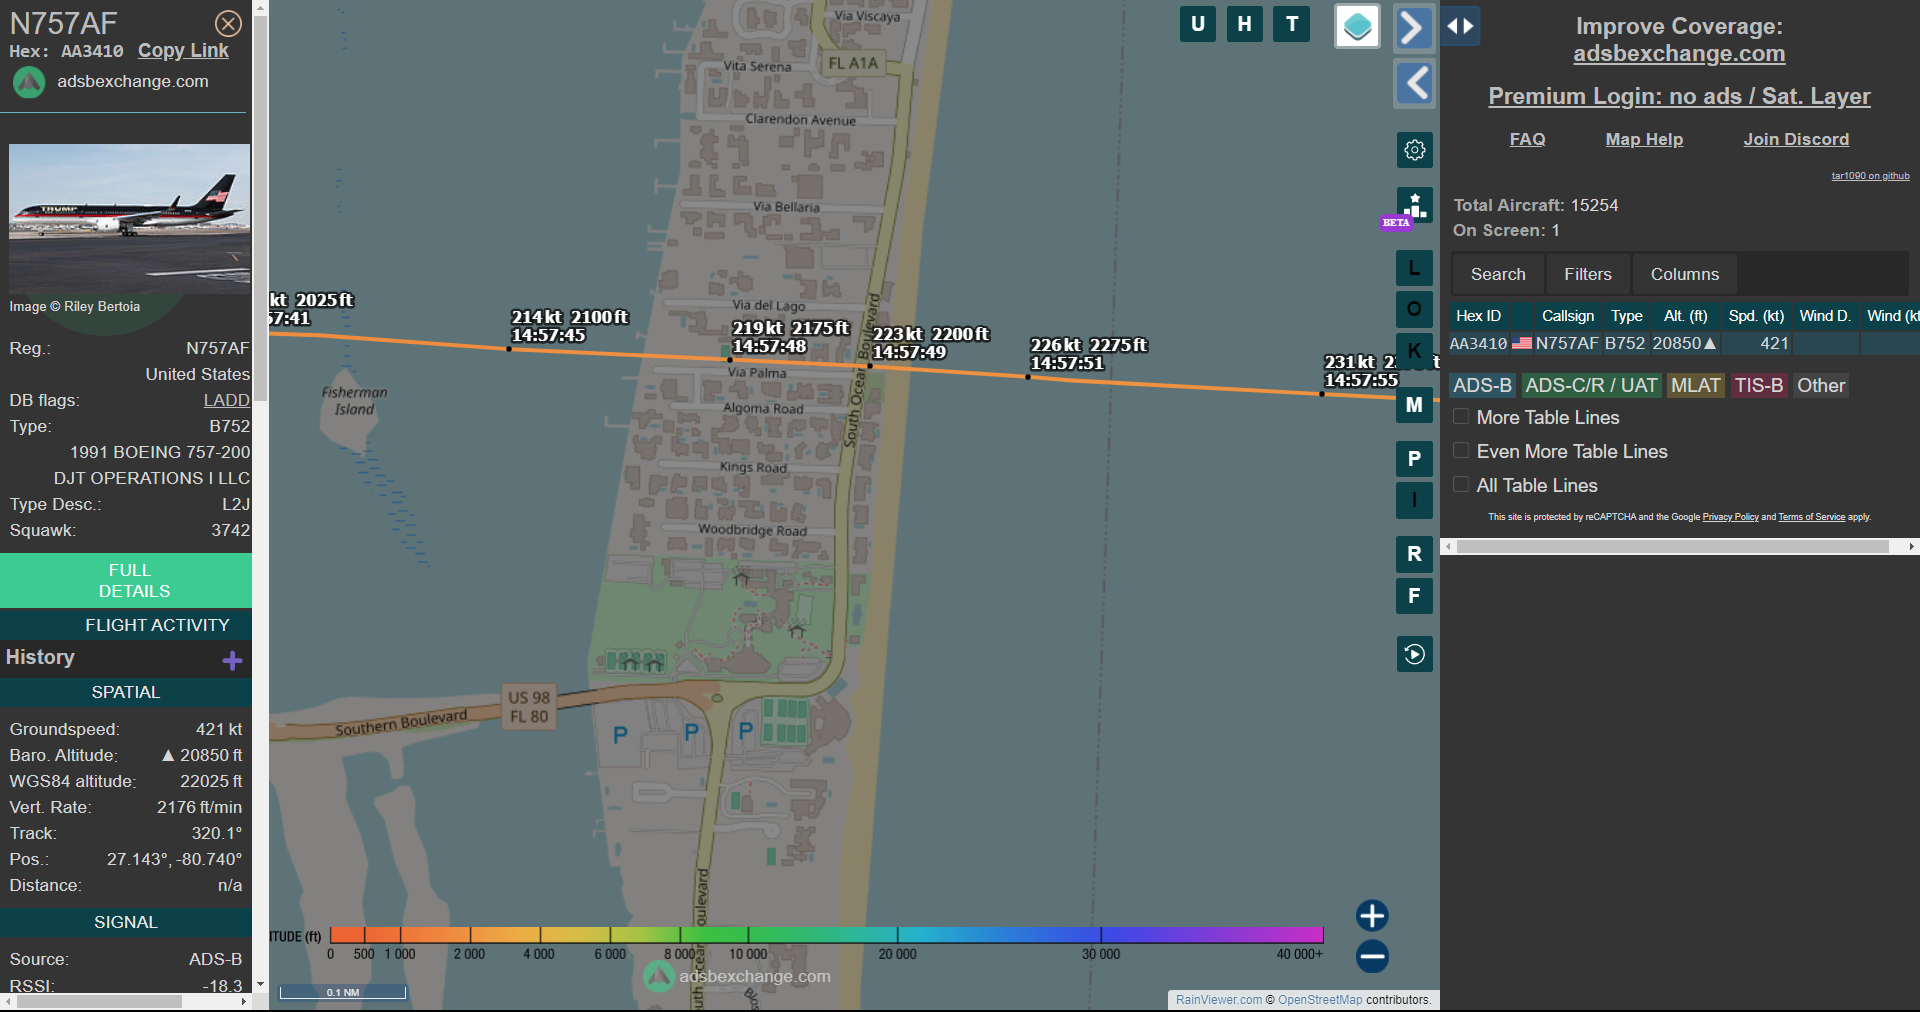The width and height of the screenshot is (1920, 1012).
Task: Toggle the Other source filter
Action: (1821, 385)
